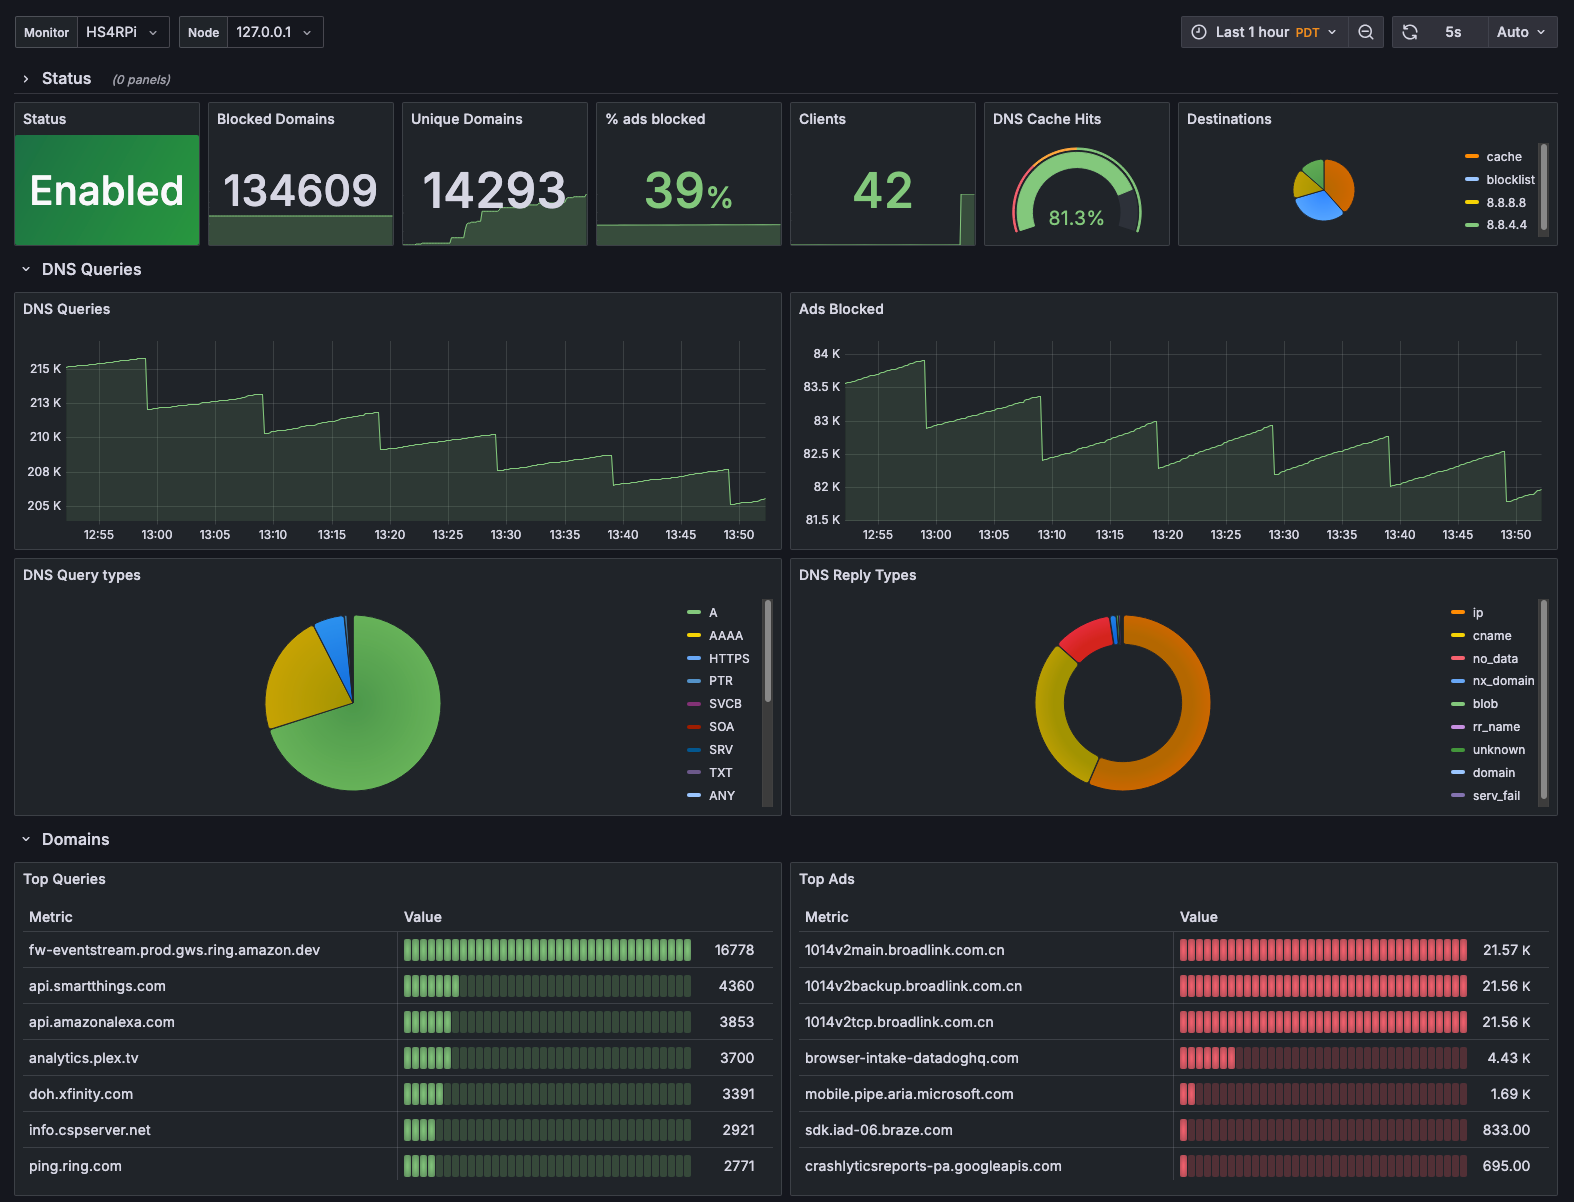Viewport: 1574px width, 1202px height.
Task: Open the DNS Query types panel title
Action: tap(82, 575)
